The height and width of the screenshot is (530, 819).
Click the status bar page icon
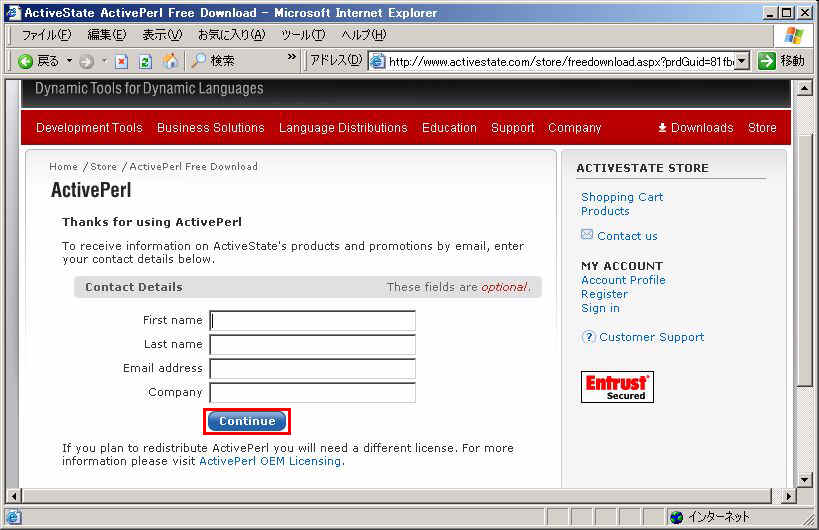point(13,517)
